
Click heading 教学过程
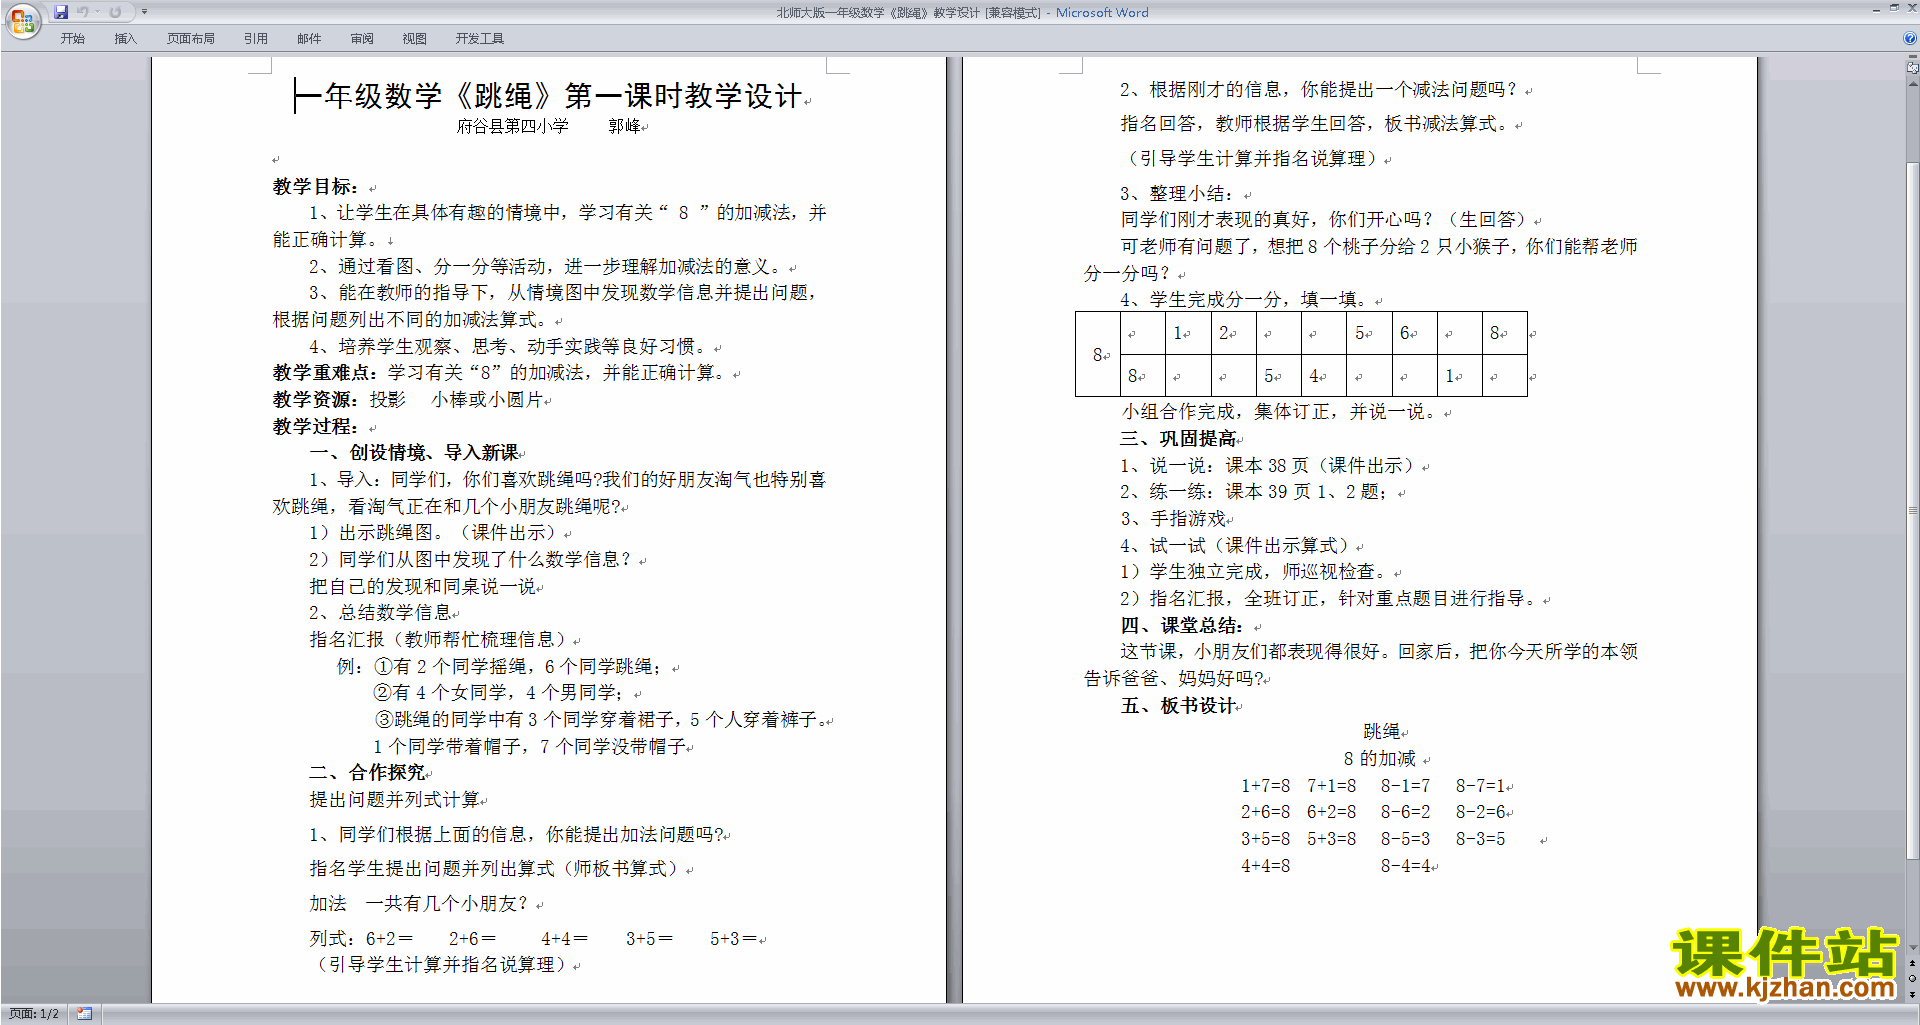(315, 427)
